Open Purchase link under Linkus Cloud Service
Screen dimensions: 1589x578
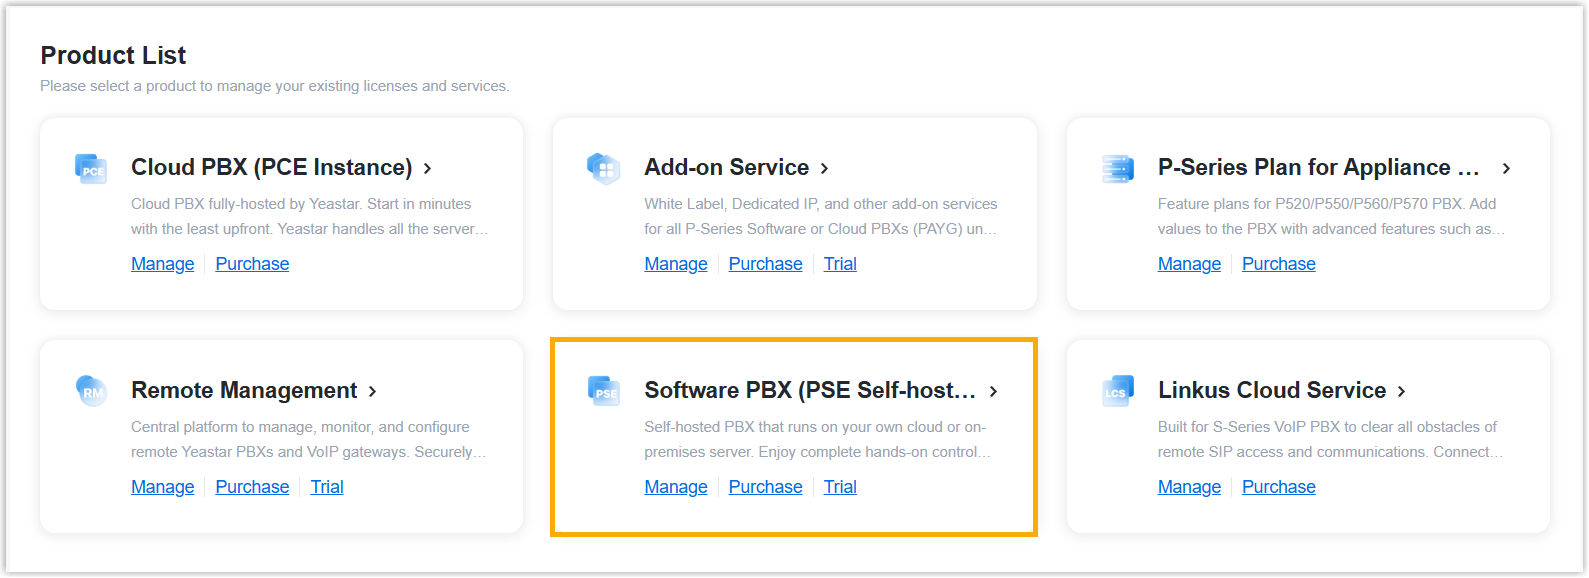1278,487
